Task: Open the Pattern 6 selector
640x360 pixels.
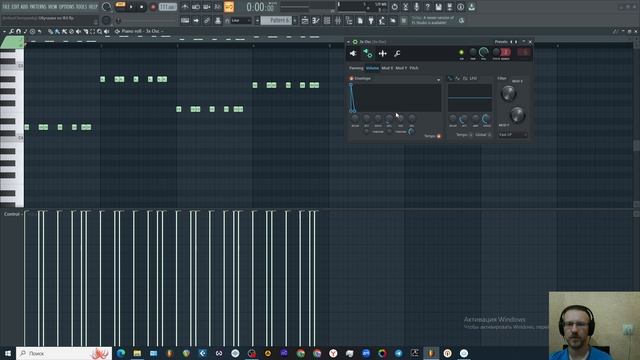Action: point(276,20)
